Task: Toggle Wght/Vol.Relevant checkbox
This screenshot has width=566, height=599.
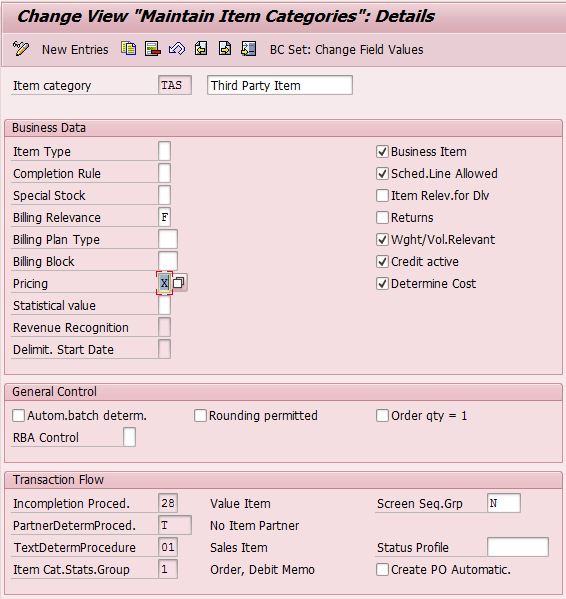Action: (382, 240)
